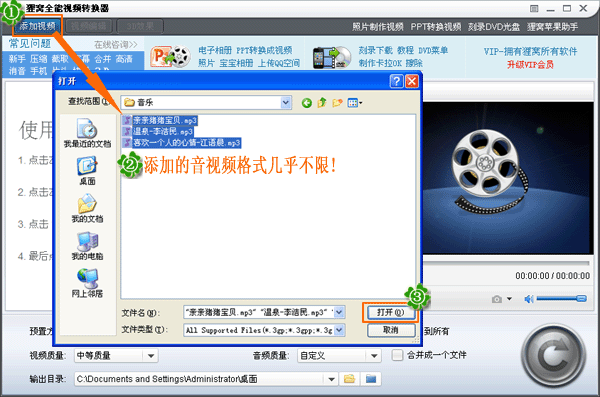Open the main window menu icon
The image size is (600, 397).
click(x=534, y=8)
